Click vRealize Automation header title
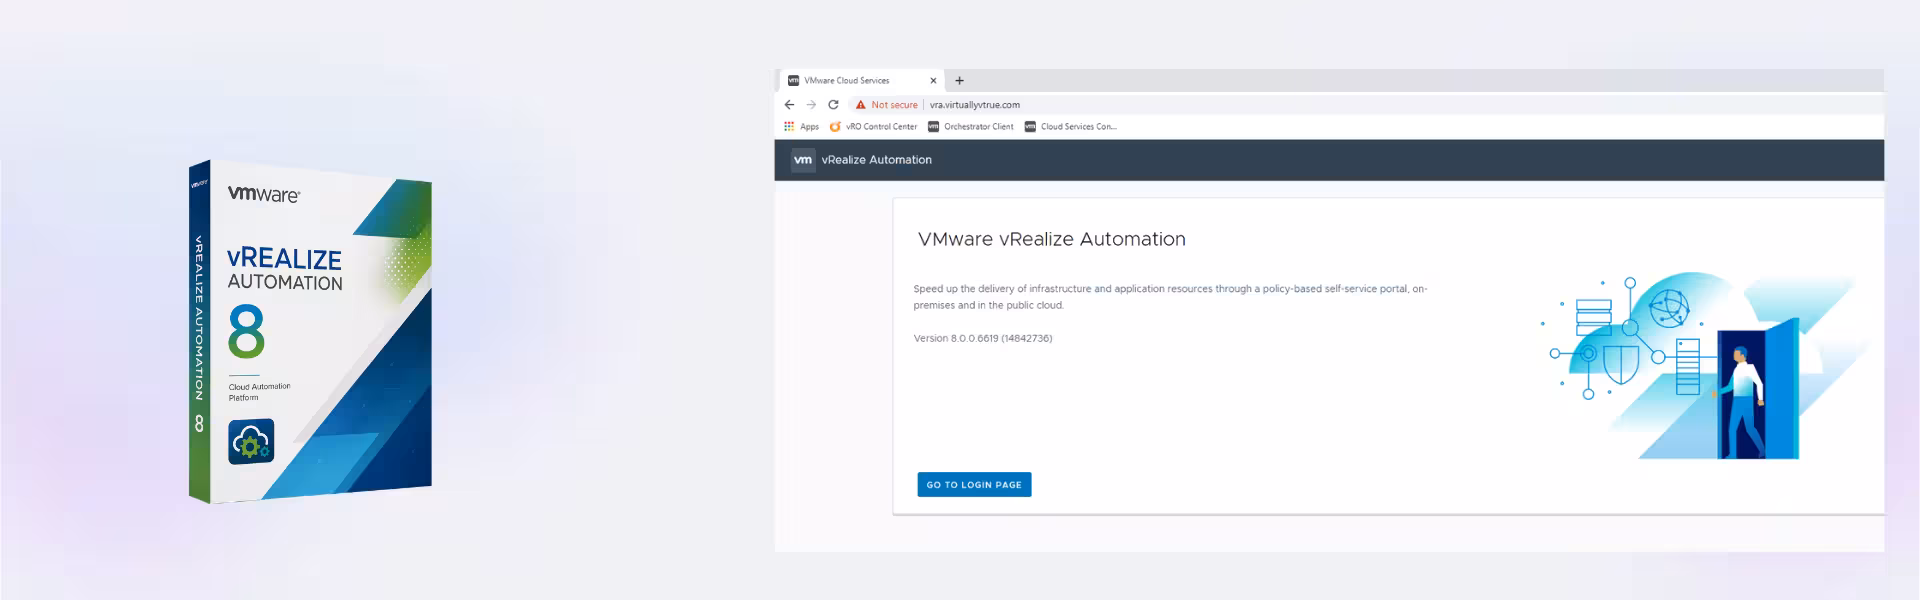1920x600 pixels. point(877,160)
